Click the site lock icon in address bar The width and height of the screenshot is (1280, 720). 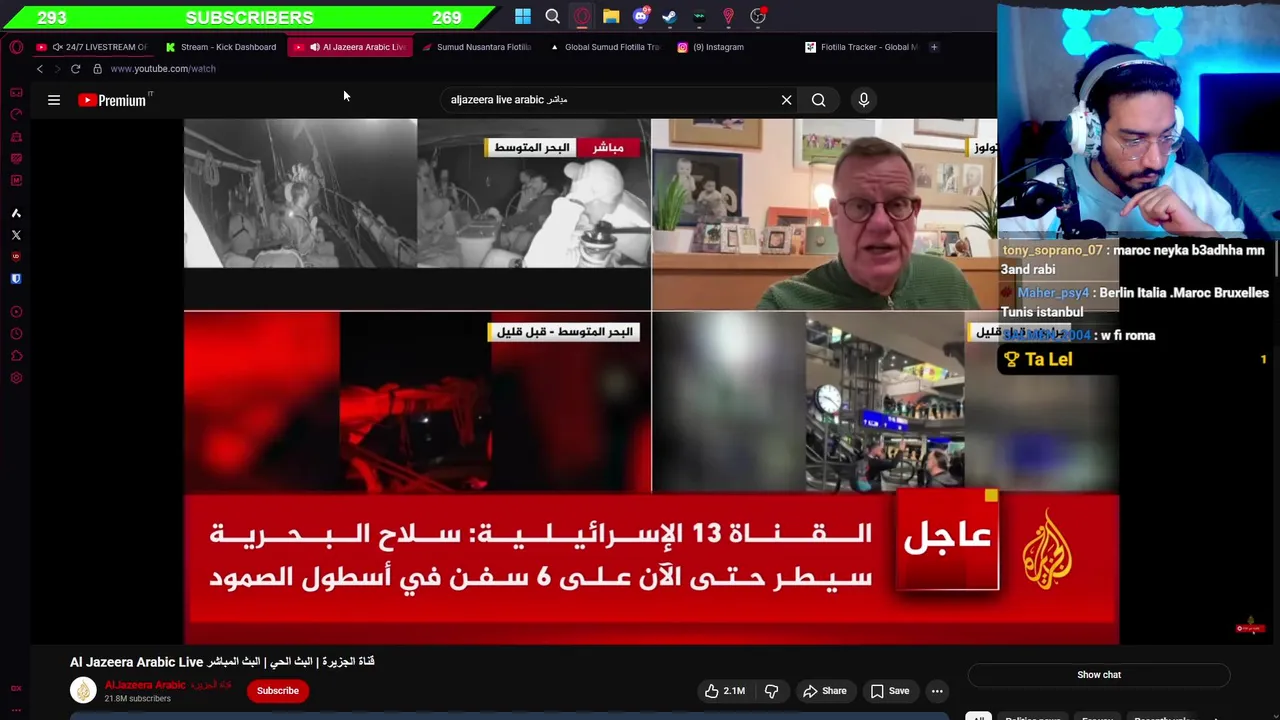[x=97, y=69]
